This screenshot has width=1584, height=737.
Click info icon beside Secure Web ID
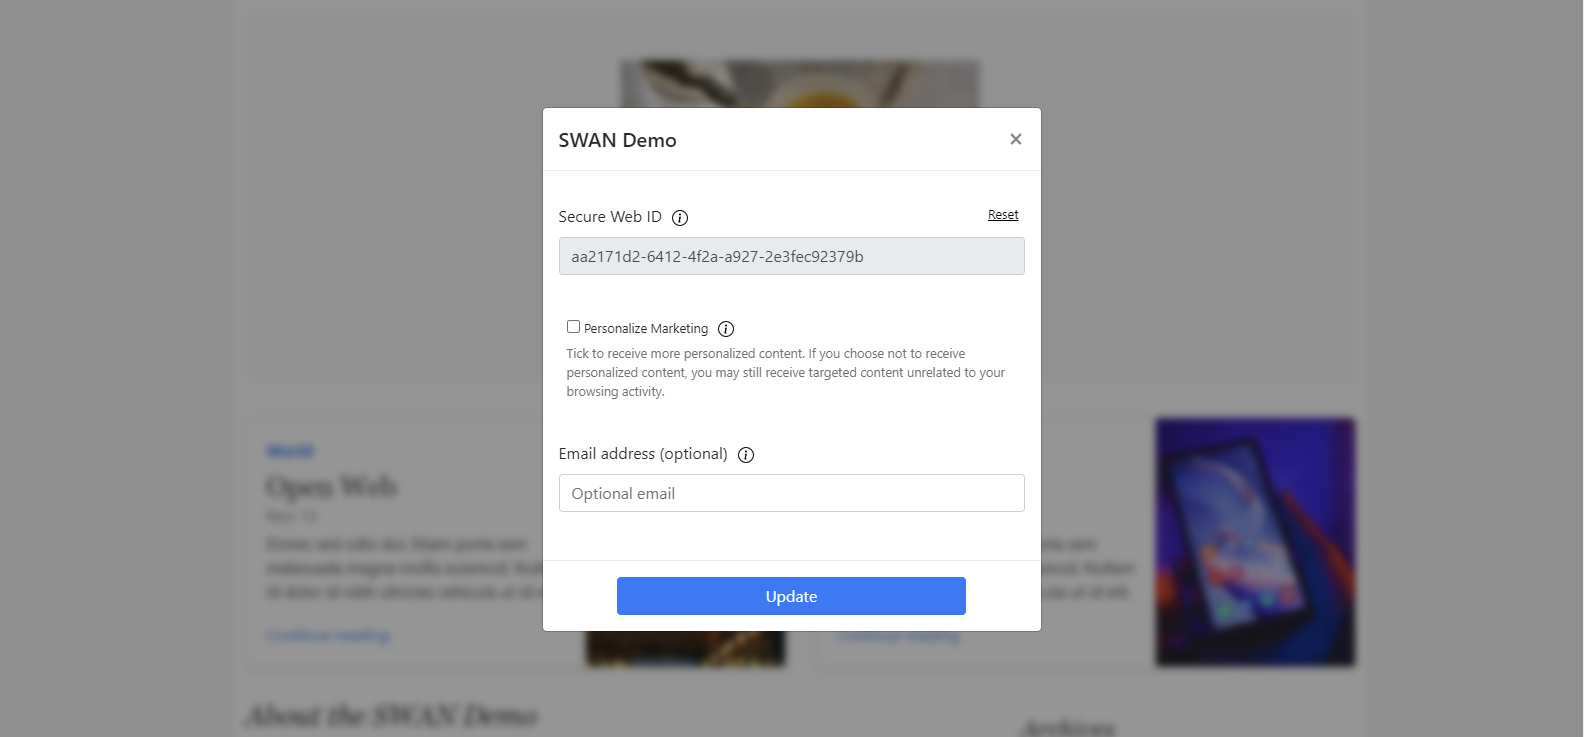(x=680, y=218)
